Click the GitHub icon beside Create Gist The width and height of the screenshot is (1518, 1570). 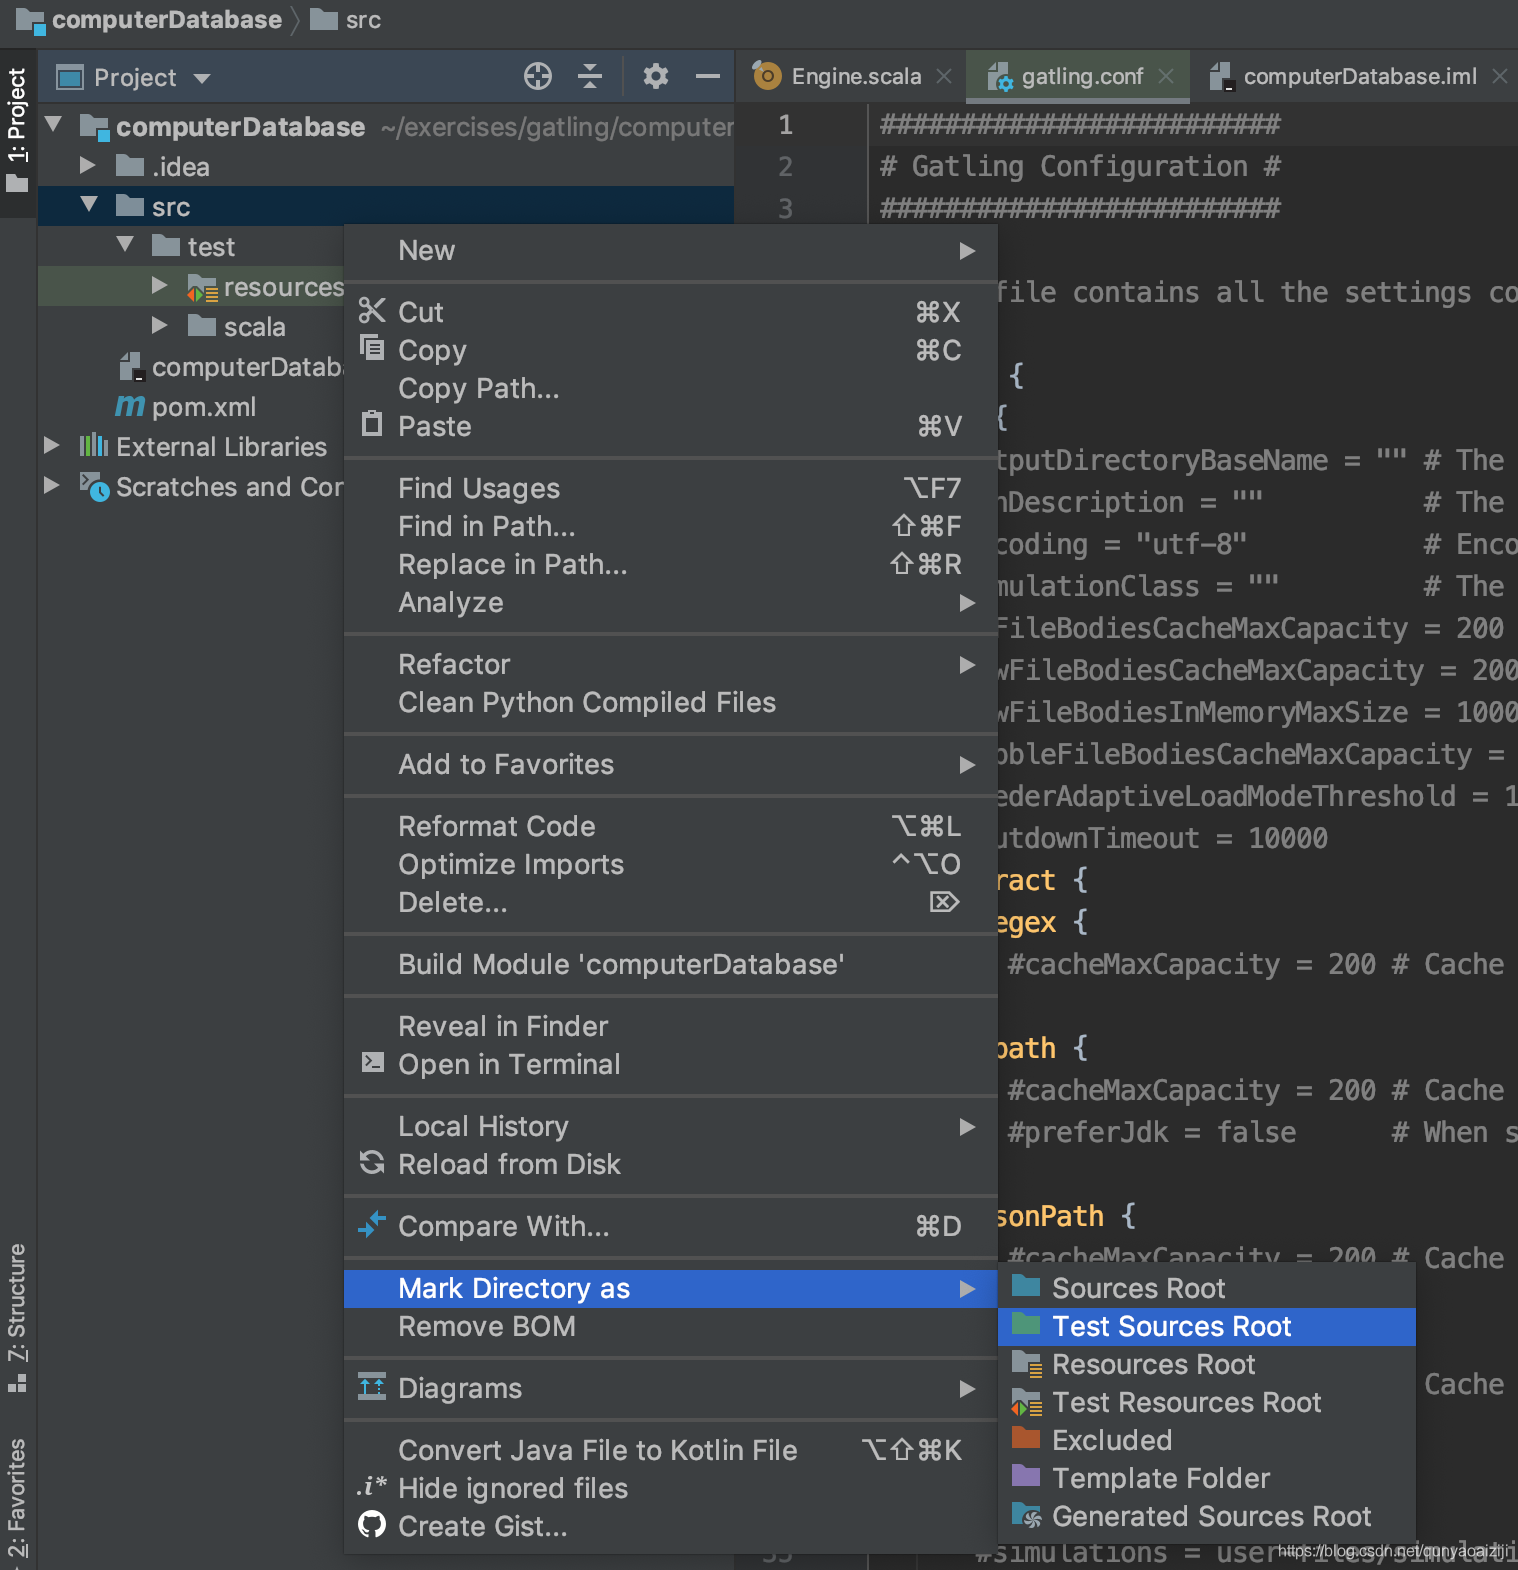(372, 1525)
